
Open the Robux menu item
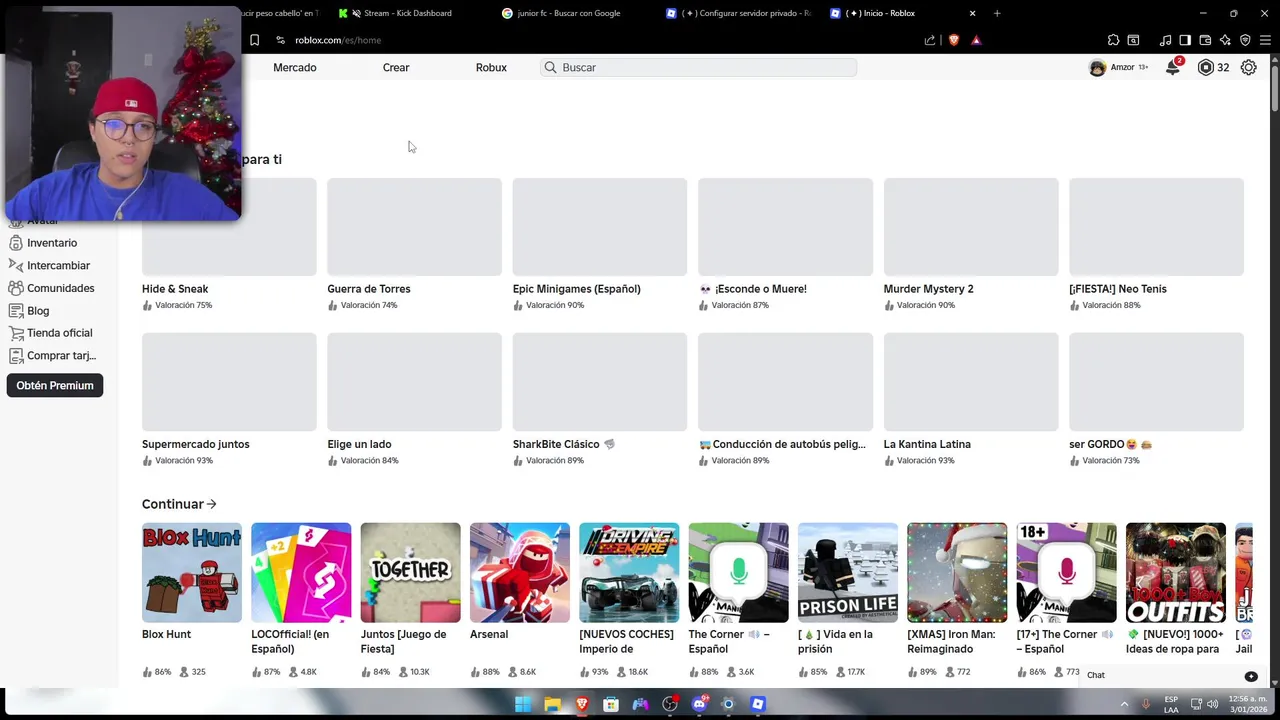[491, 68]
